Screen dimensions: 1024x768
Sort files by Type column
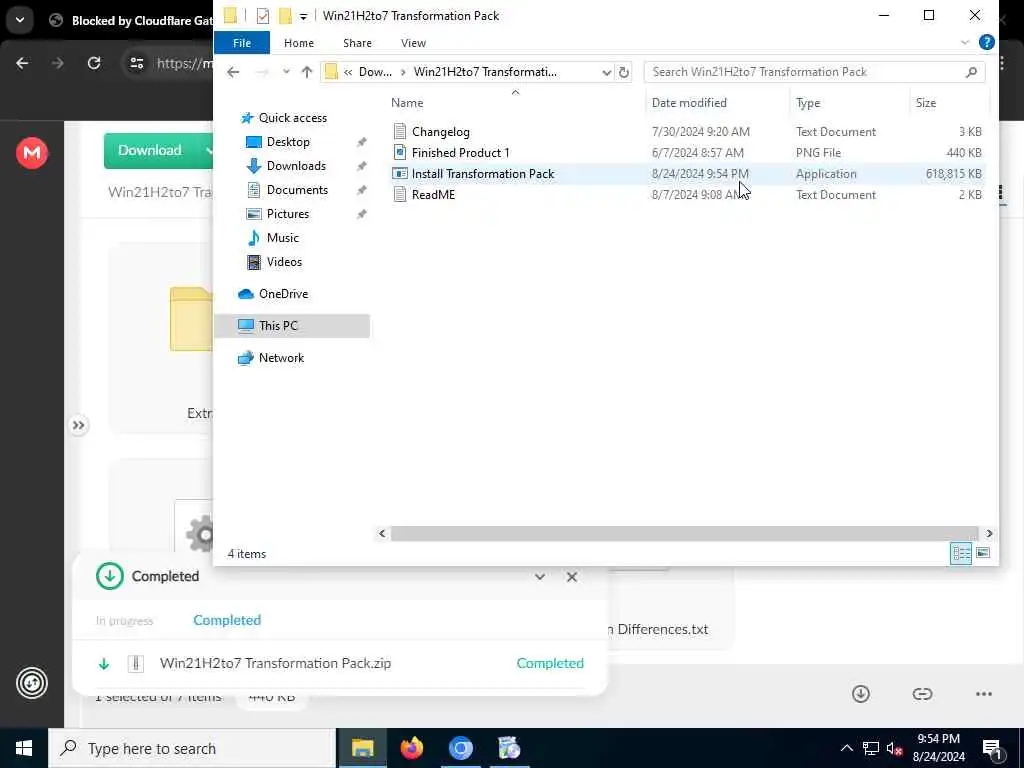[x=808, y=103]
